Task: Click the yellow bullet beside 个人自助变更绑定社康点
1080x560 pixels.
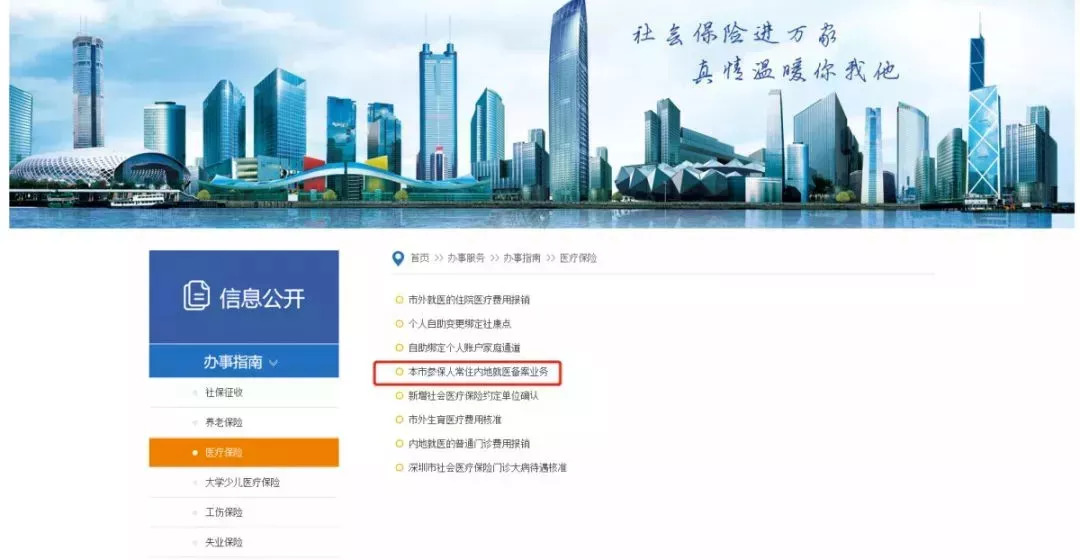Action: pyautogui.click(x=399, y=324)
